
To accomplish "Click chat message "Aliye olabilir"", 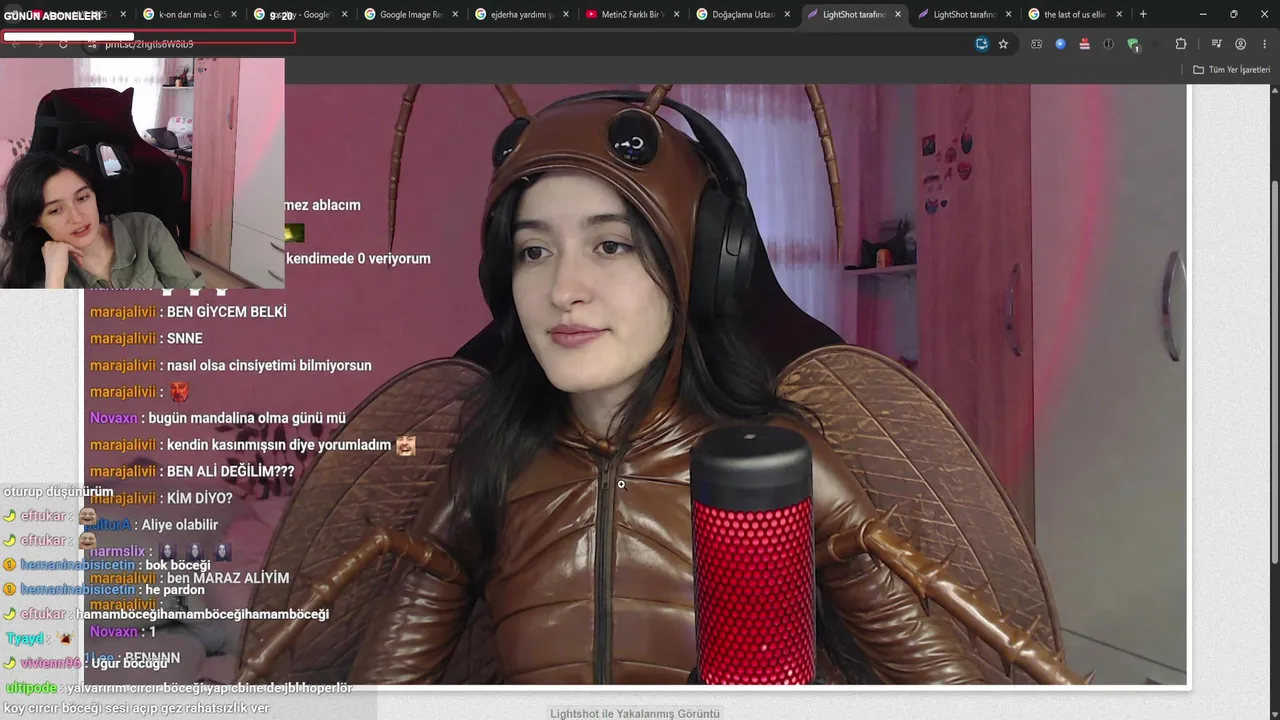I will point(180,524).
